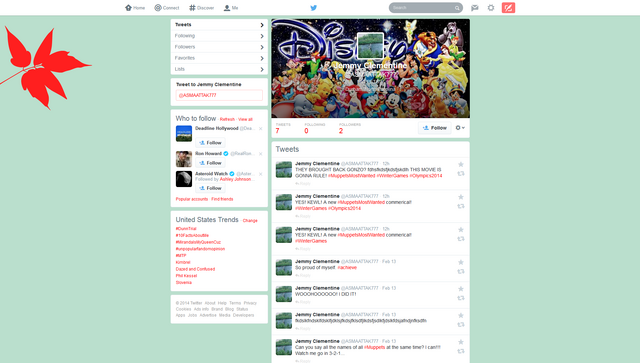Favorite the 'So proud of myself' tweet
640x363 pixels.
(461, 262)
